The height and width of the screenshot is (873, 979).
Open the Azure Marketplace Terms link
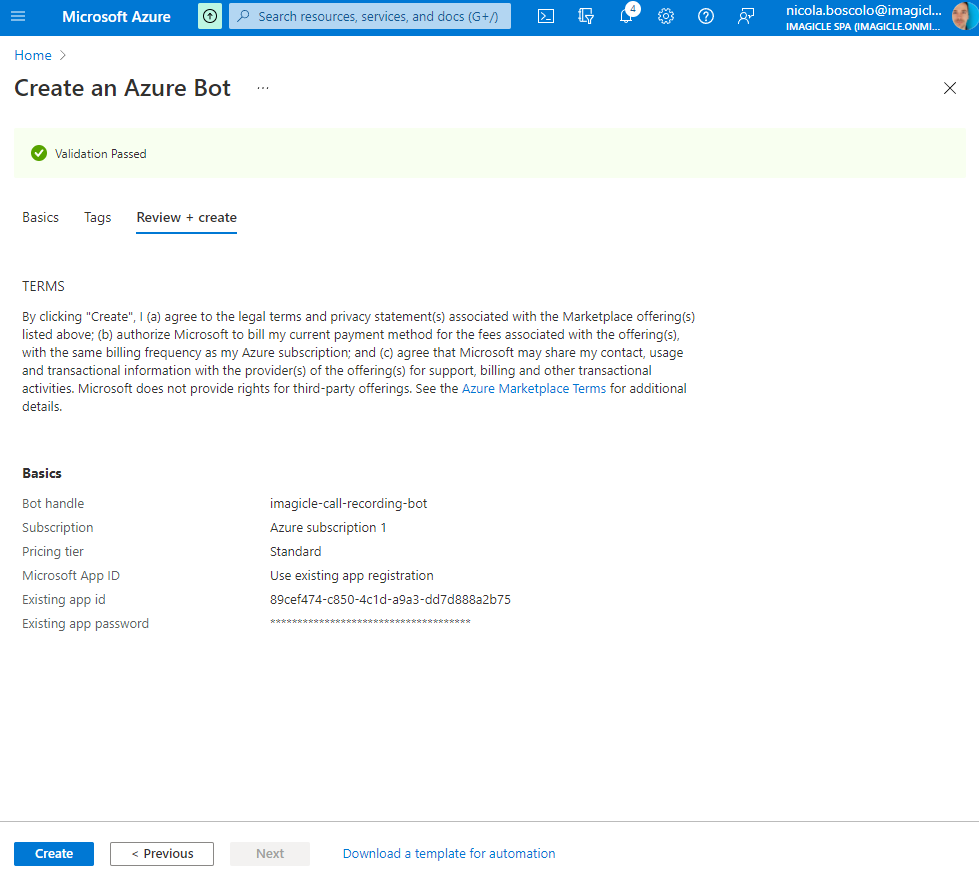coord(534,389)
